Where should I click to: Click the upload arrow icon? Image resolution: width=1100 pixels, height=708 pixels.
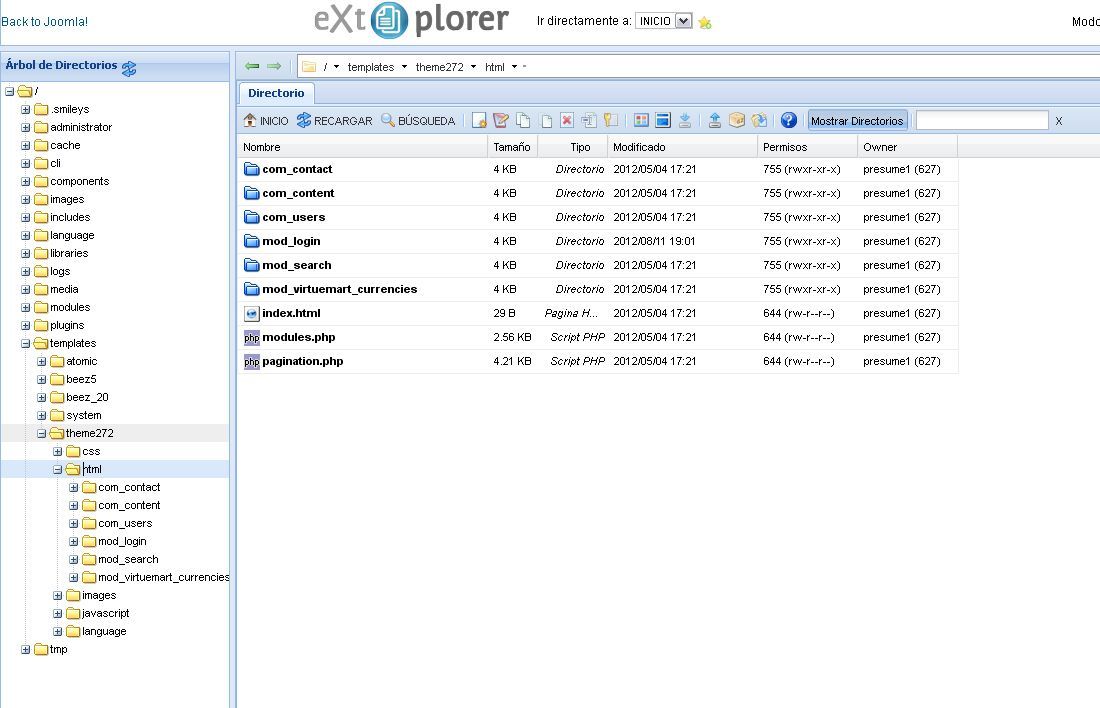coord(715,121)
